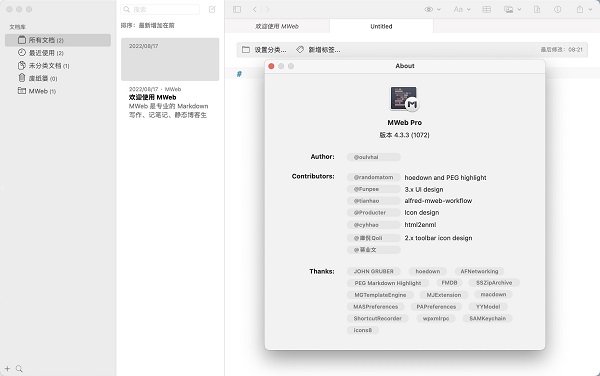Click the add (+) button at sidebar bottom
Screen dimensions: 600x376
point(7,369)
